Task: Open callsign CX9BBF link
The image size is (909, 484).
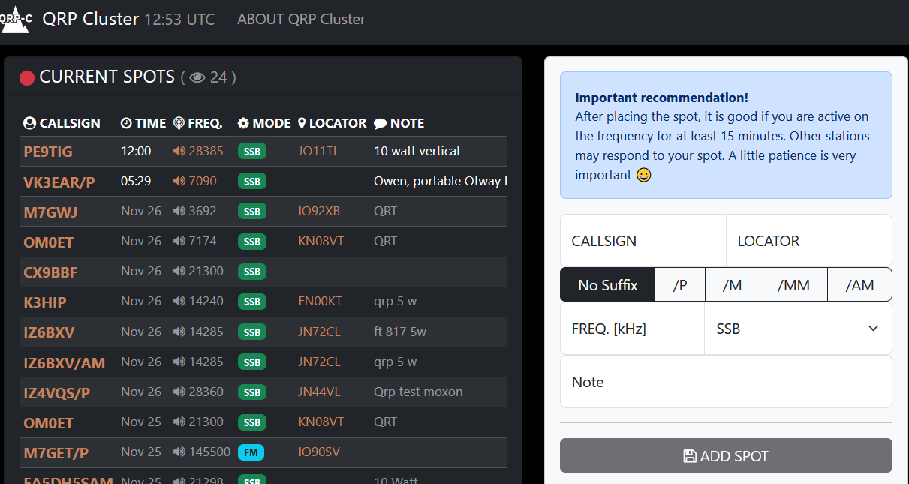Action: (50, 272)
